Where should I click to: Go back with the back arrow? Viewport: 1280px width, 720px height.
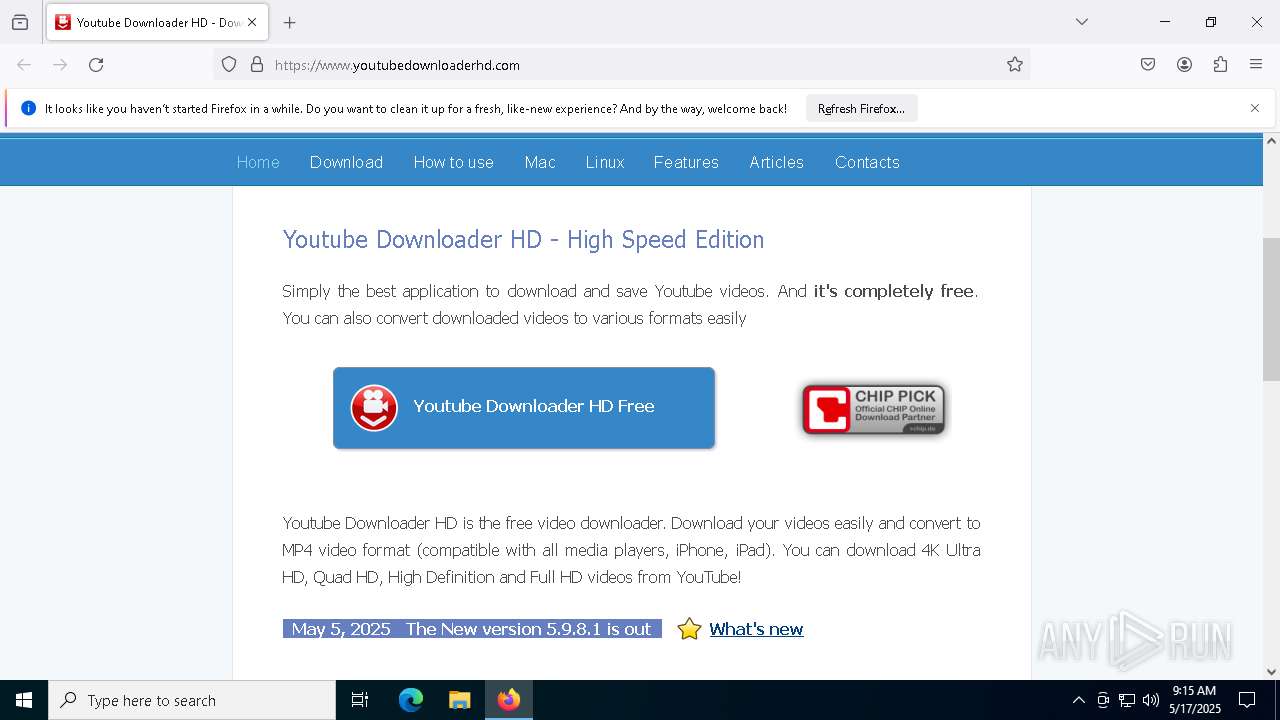24,65
